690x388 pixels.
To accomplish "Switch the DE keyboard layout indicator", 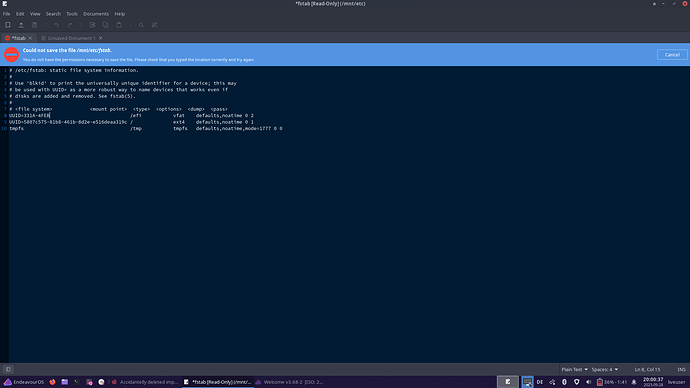I will click(x=540, y=382).
